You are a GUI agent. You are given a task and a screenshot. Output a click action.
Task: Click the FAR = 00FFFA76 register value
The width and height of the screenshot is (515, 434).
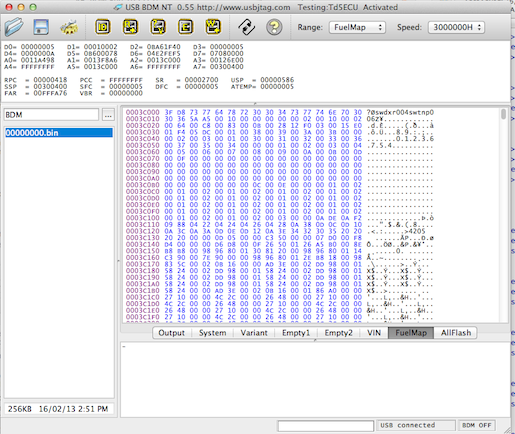pos(36,93)
